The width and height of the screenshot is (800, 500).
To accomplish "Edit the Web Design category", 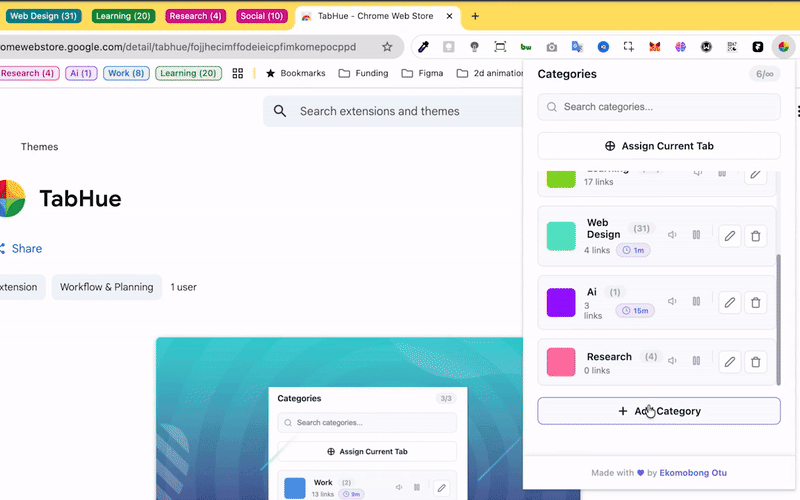I will [x=730, y=236].
